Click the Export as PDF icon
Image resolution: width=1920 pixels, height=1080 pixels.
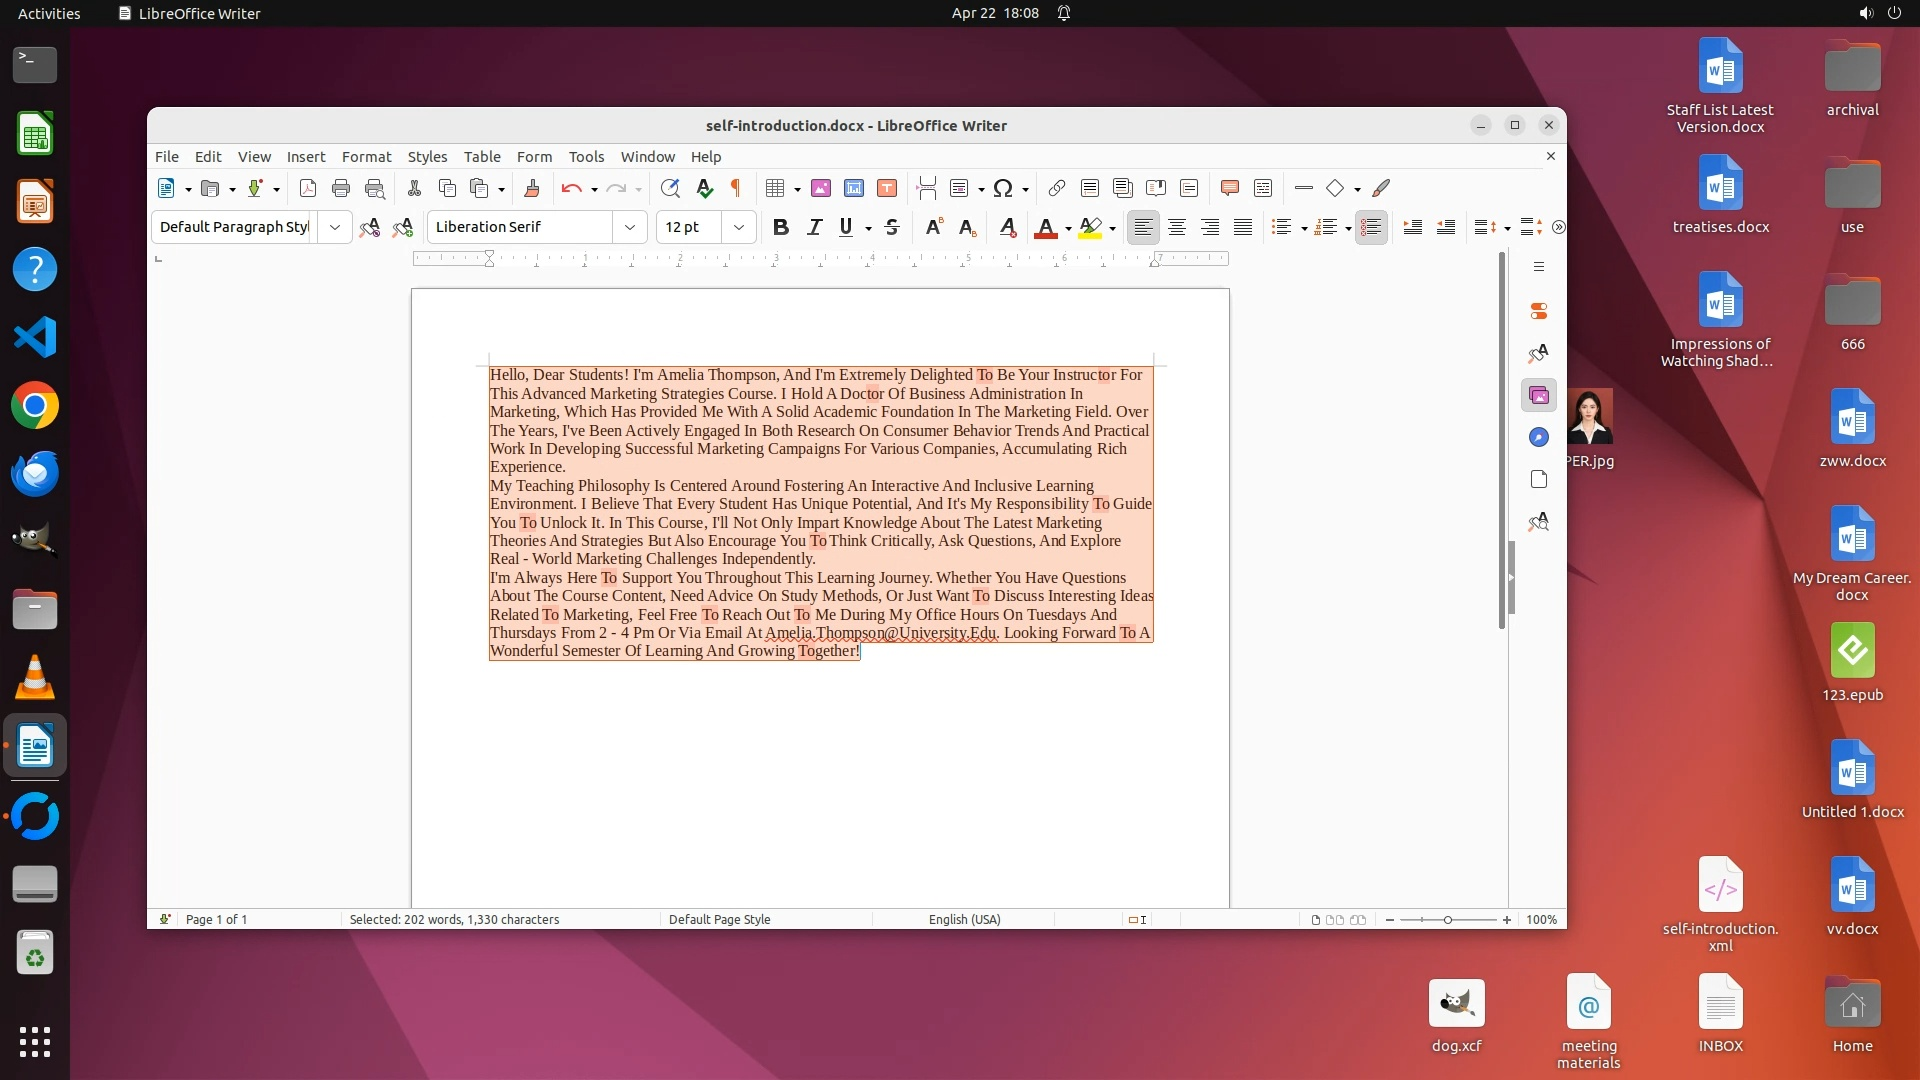click(x=308, y=188)
